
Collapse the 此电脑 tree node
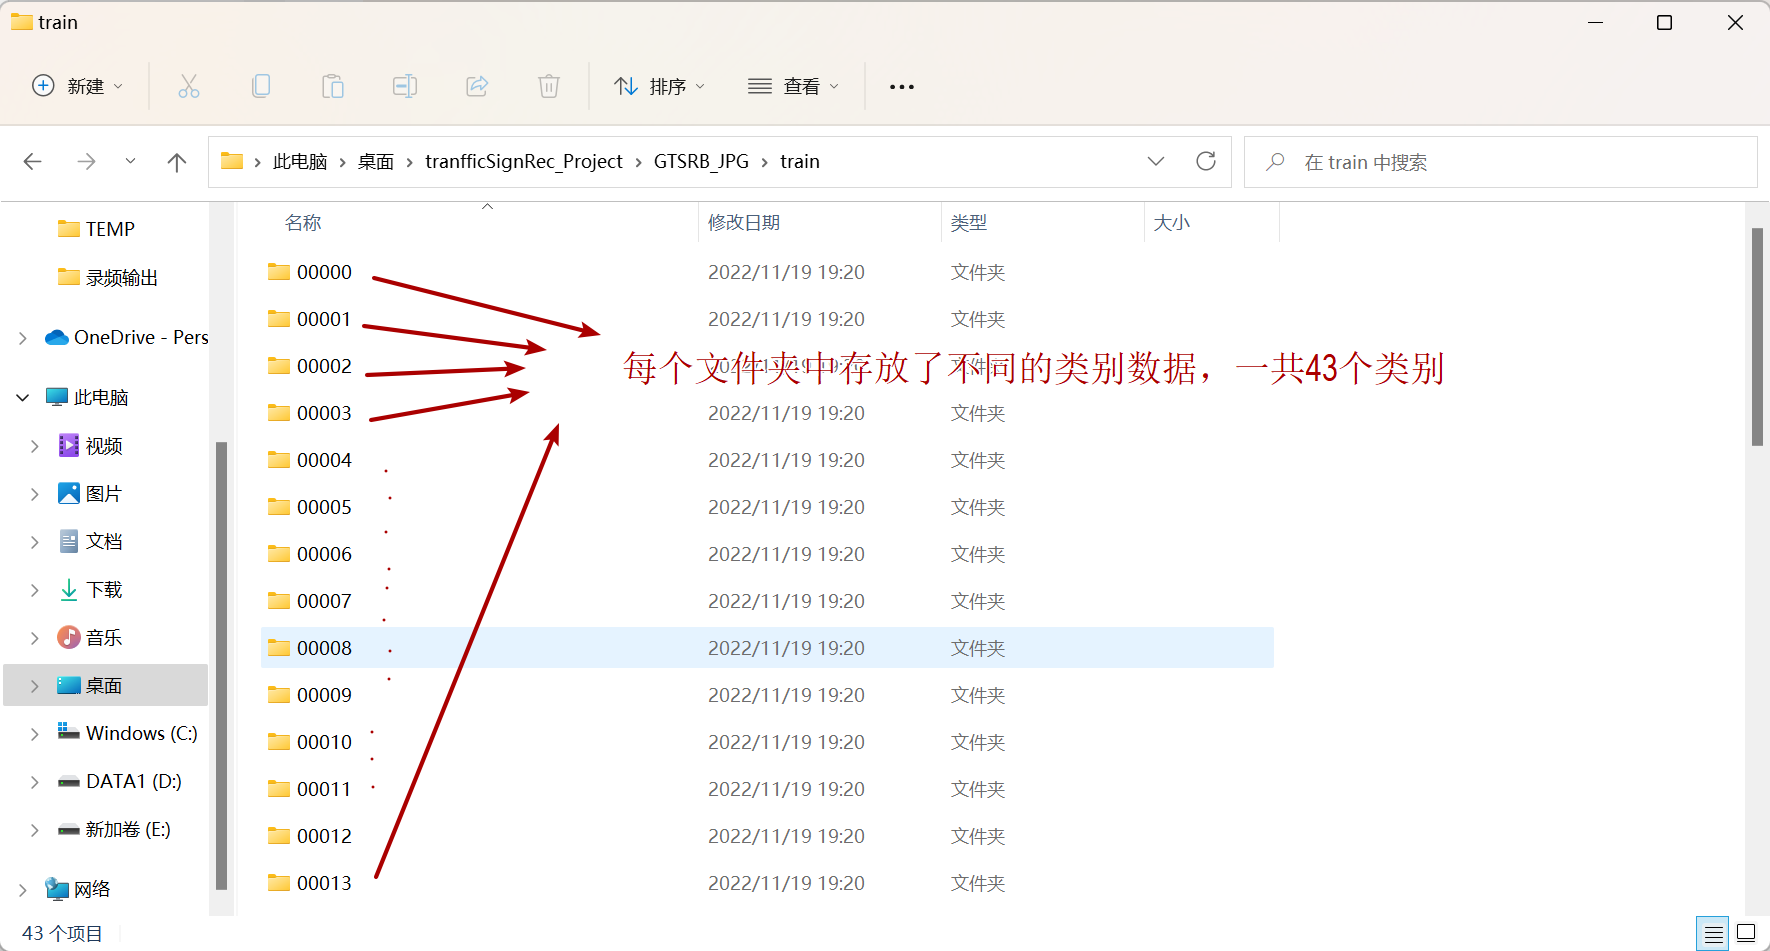tap(23, 398)
